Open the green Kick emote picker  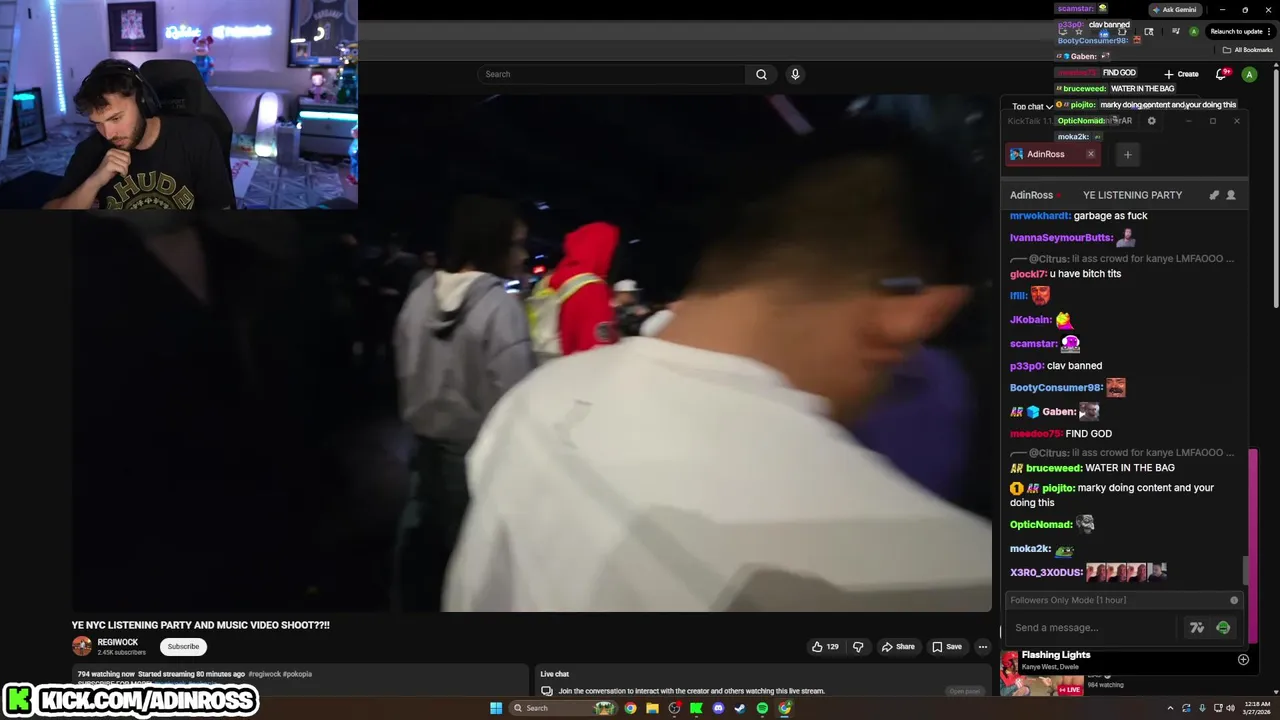tap(1223, 628)
